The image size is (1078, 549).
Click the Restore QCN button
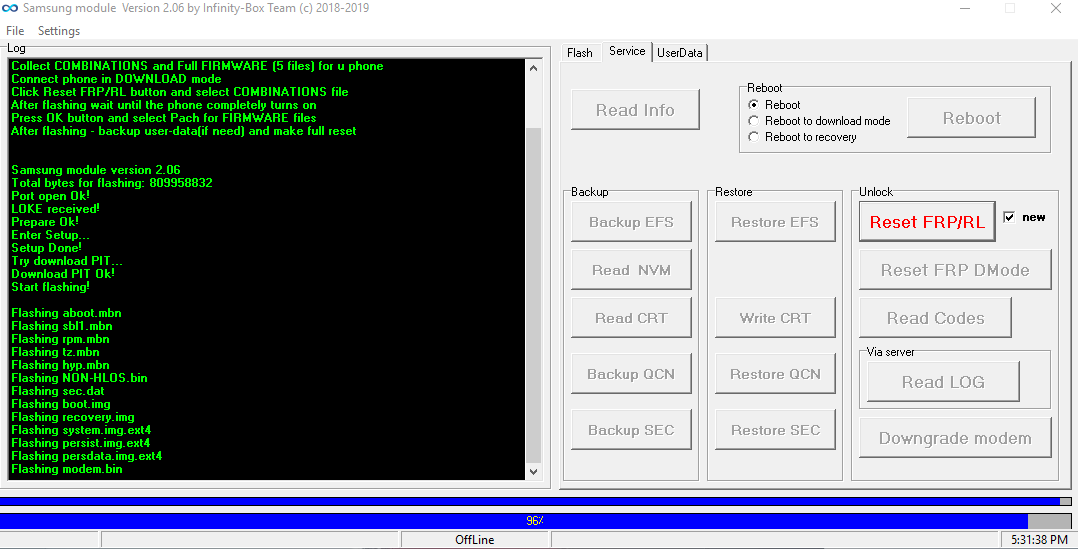(775, 374)
